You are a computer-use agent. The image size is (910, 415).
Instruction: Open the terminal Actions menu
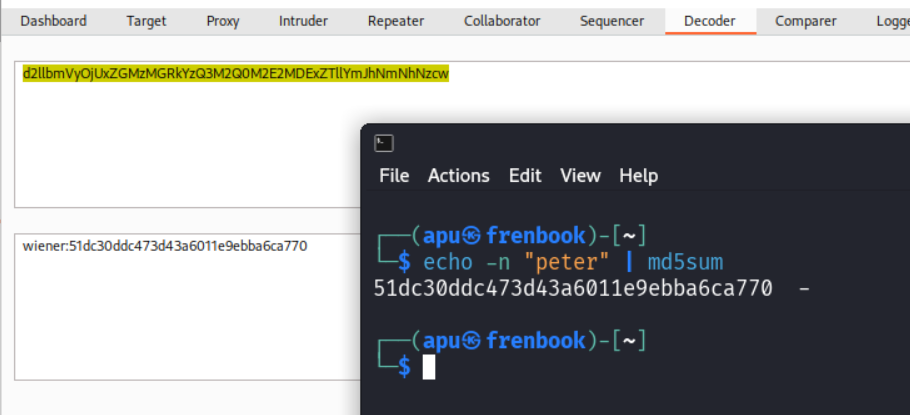[459, 176]
